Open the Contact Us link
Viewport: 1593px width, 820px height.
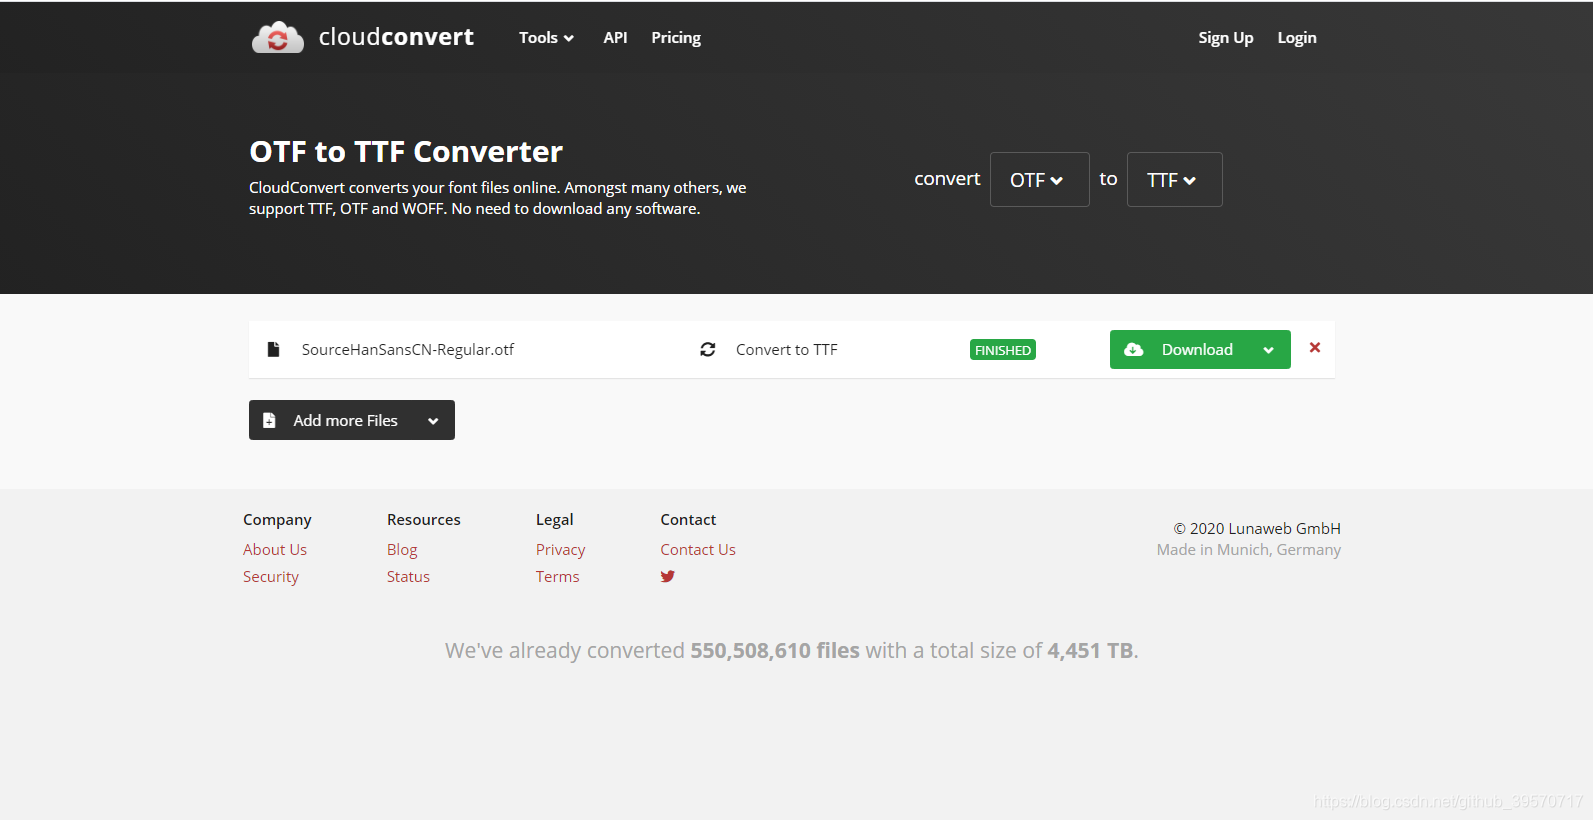pyautogui.click(x=698, y=549)
